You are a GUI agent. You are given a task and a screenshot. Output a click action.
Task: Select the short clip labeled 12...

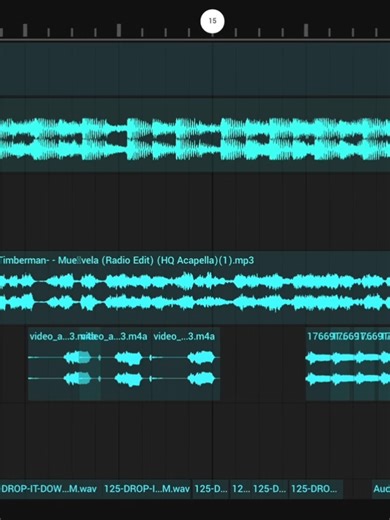(x=240, y=489)
